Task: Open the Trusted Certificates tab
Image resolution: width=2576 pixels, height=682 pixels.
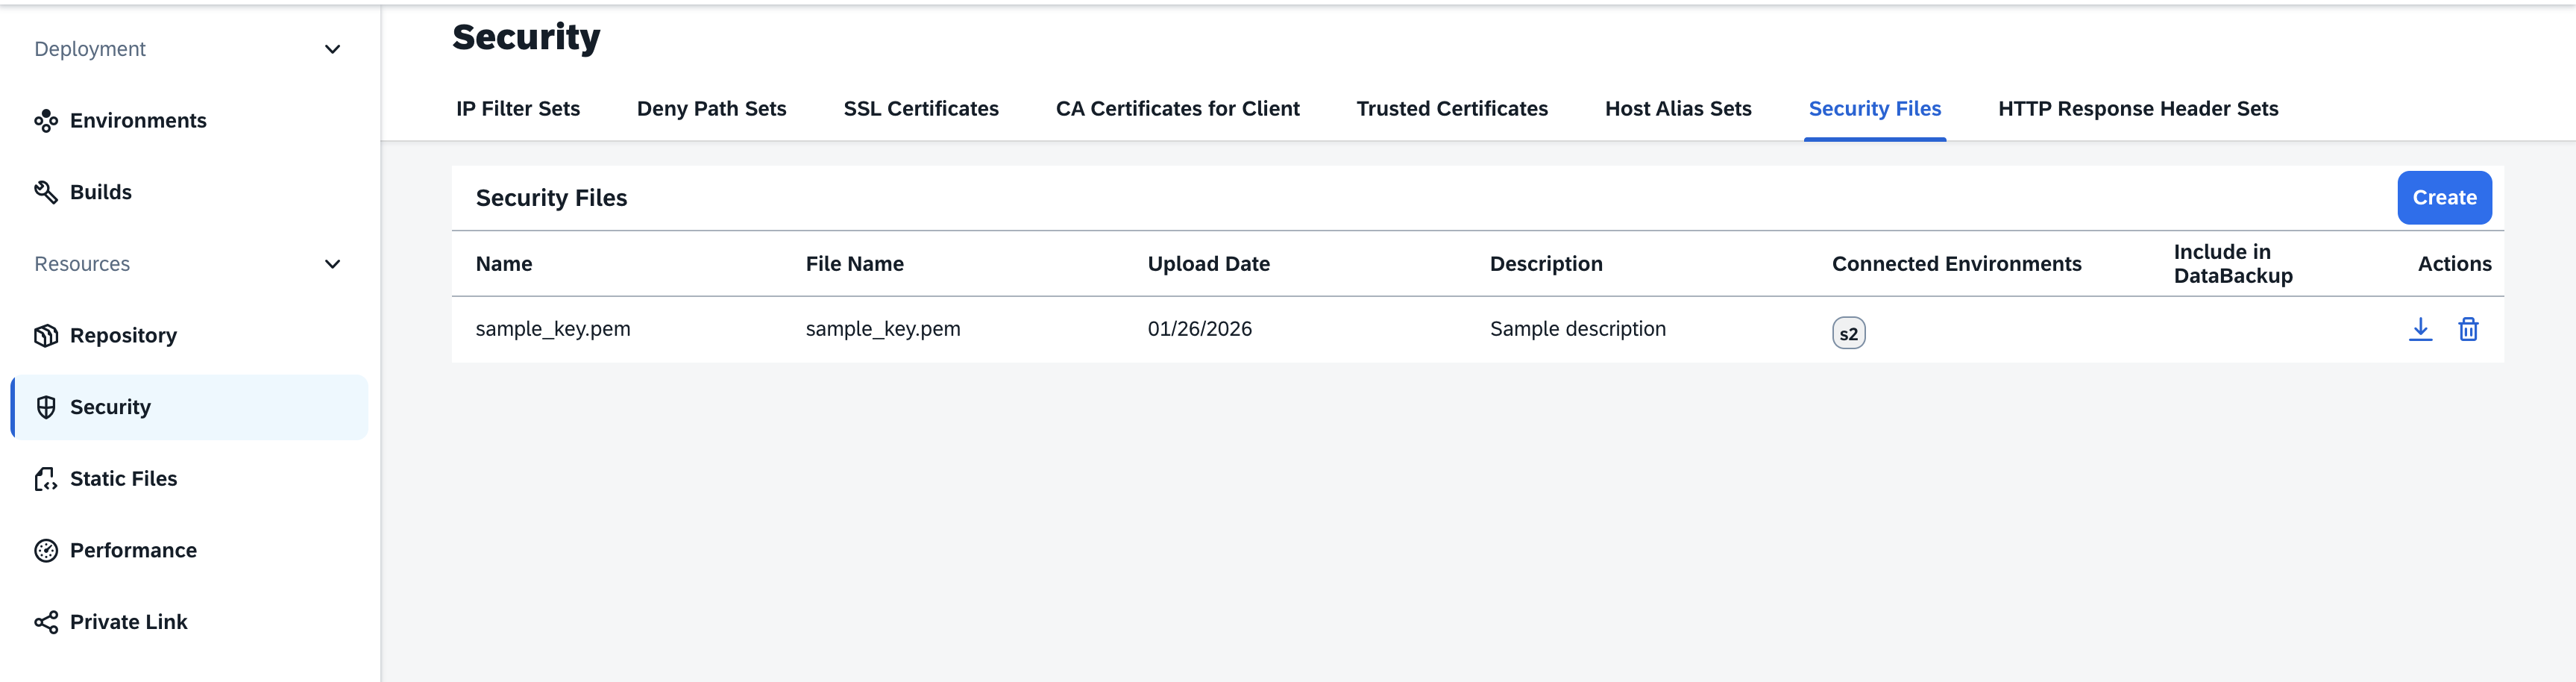Action: click(x=1451, y=108)
